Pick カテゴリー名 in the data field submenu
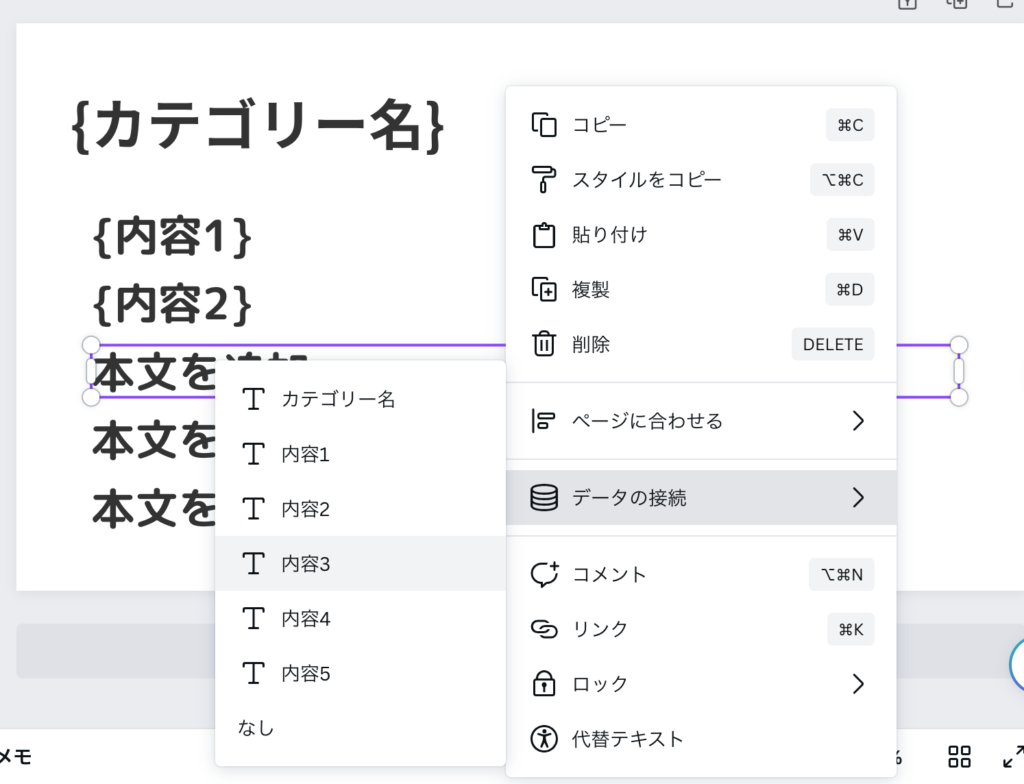The width and height of the screenshot is (1024, 784). point(338,399)
